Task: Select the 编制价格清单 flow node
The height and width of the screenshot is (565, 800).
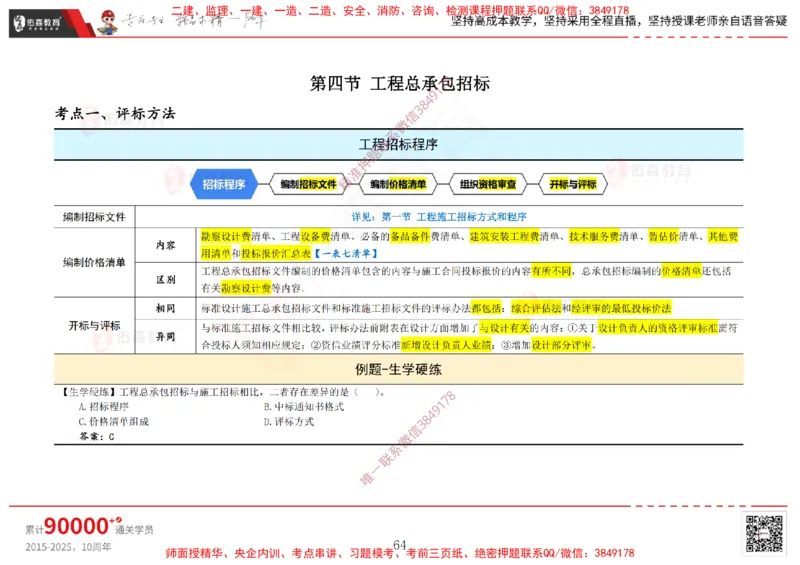Action: click(398, 184)
